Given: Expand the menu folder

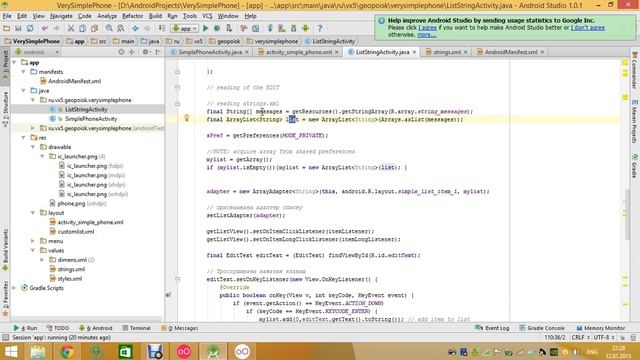Looking at the screenshot, I should coord(33,241).
